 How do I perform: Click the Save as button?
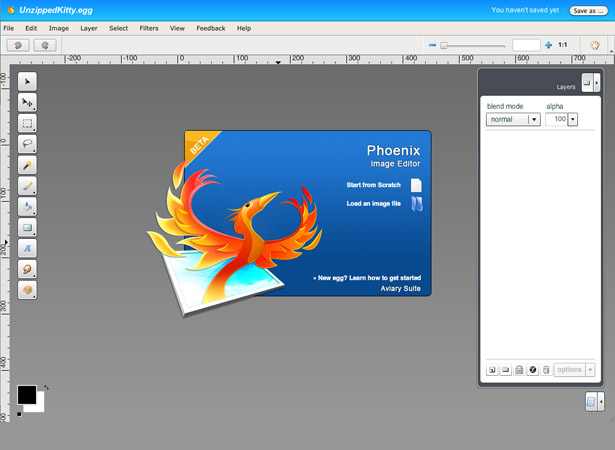tap(588, 11)
